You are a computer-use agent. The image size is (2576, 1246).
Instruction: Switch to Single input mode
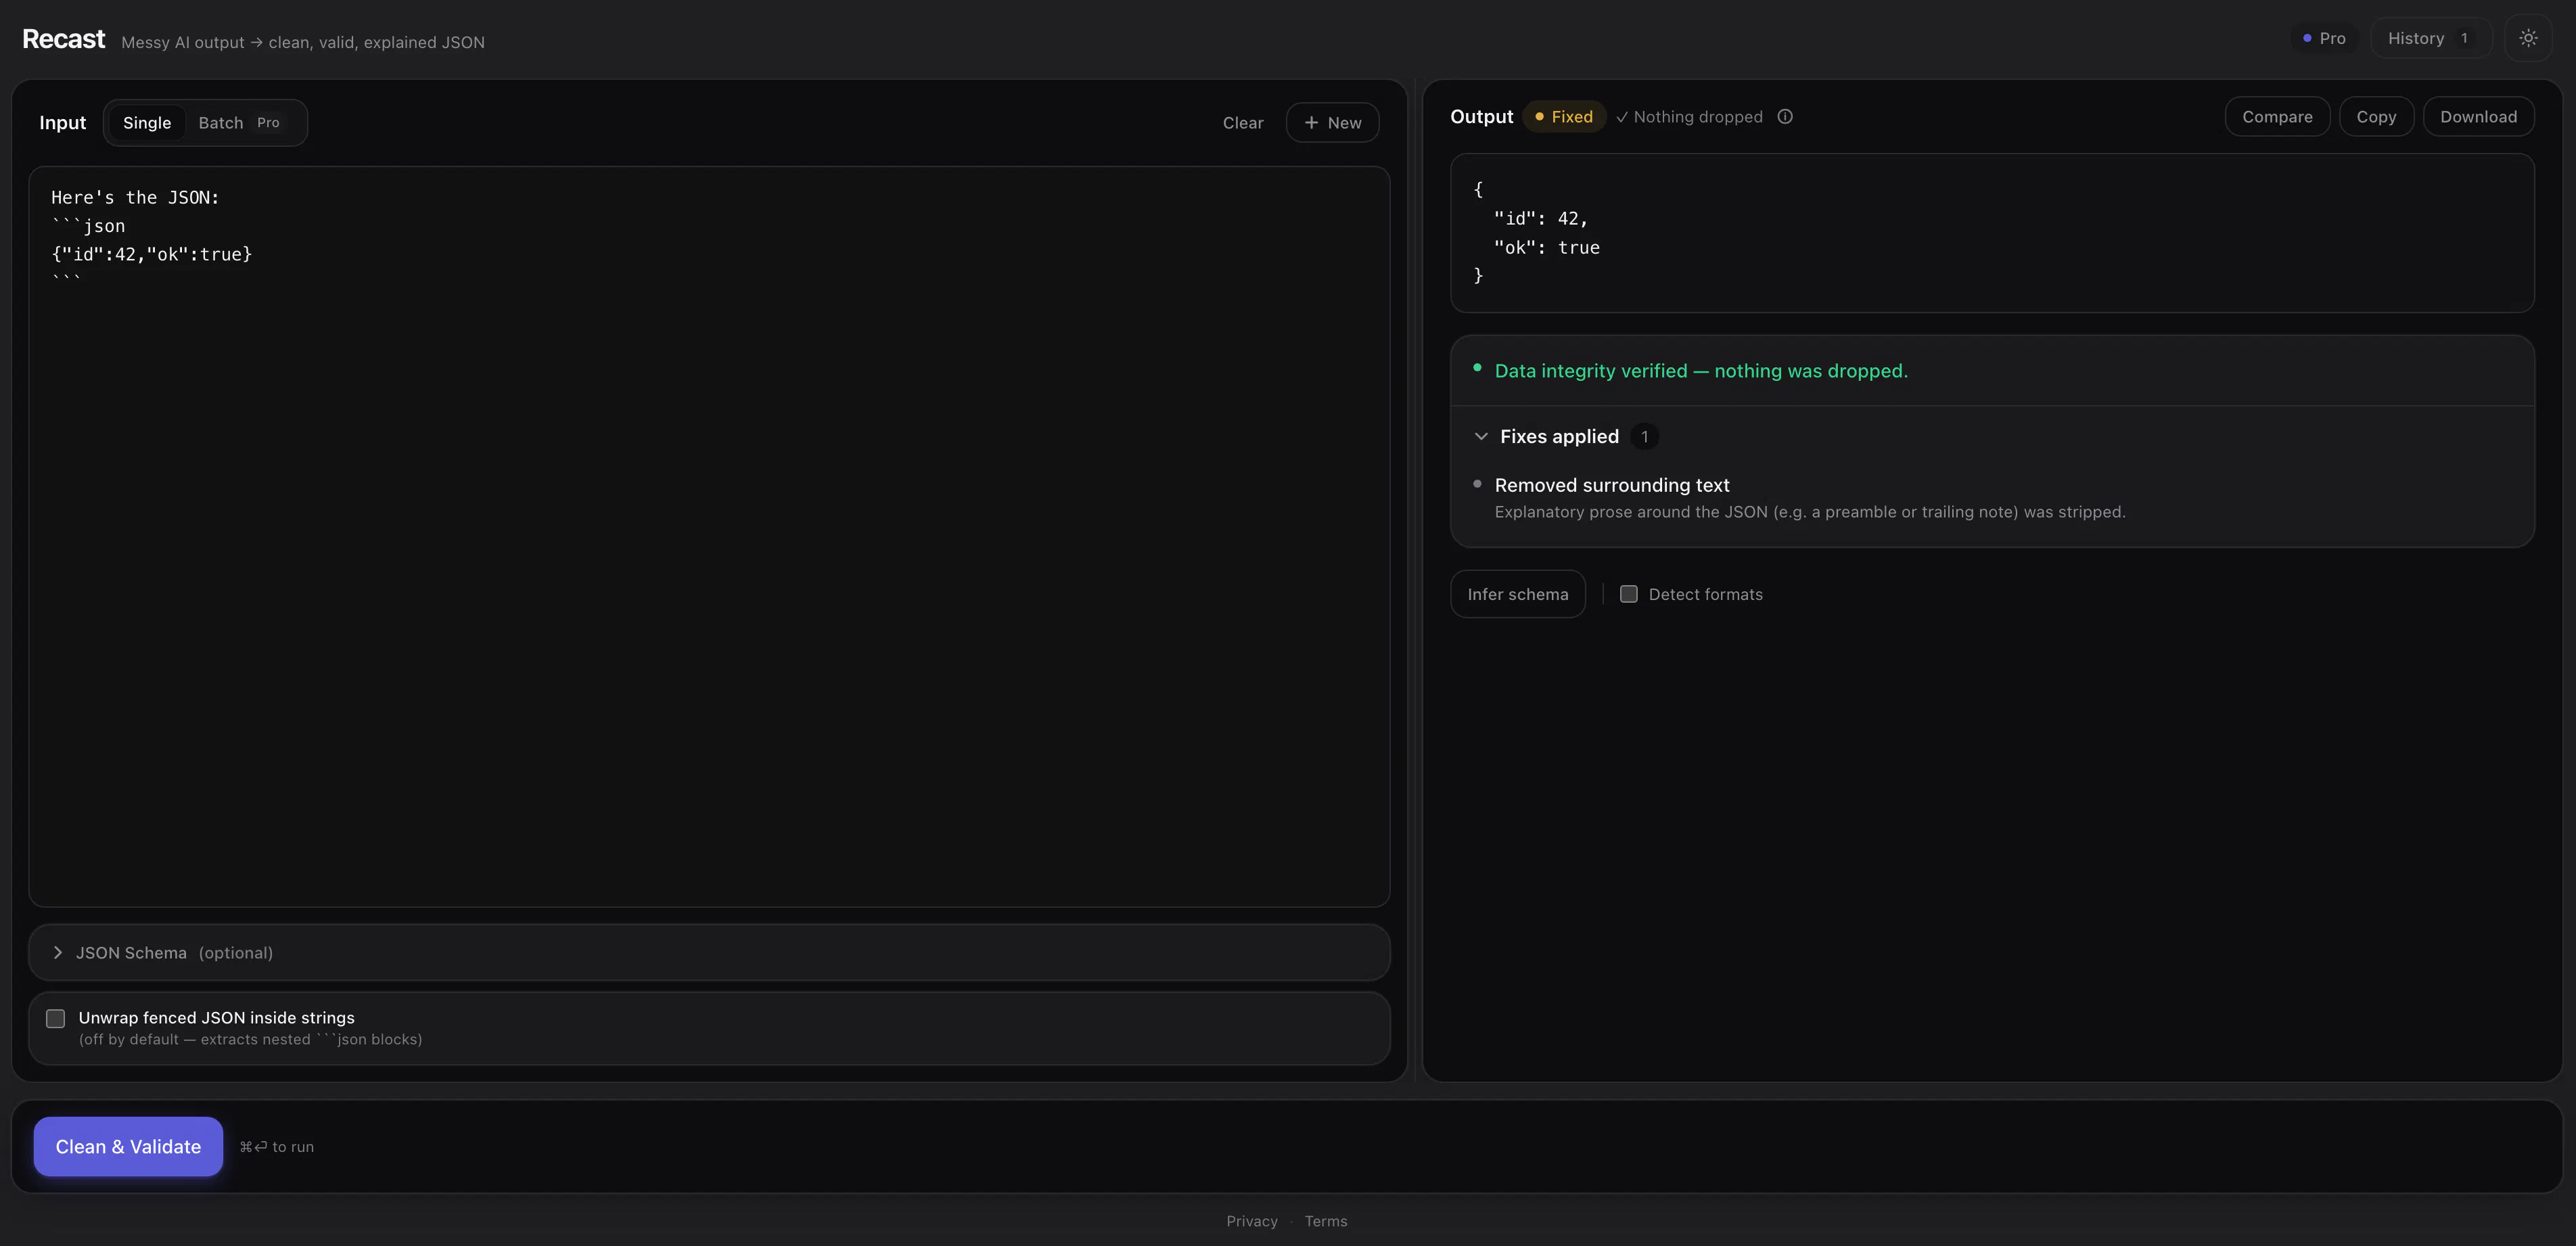click(x=147, y=123)
